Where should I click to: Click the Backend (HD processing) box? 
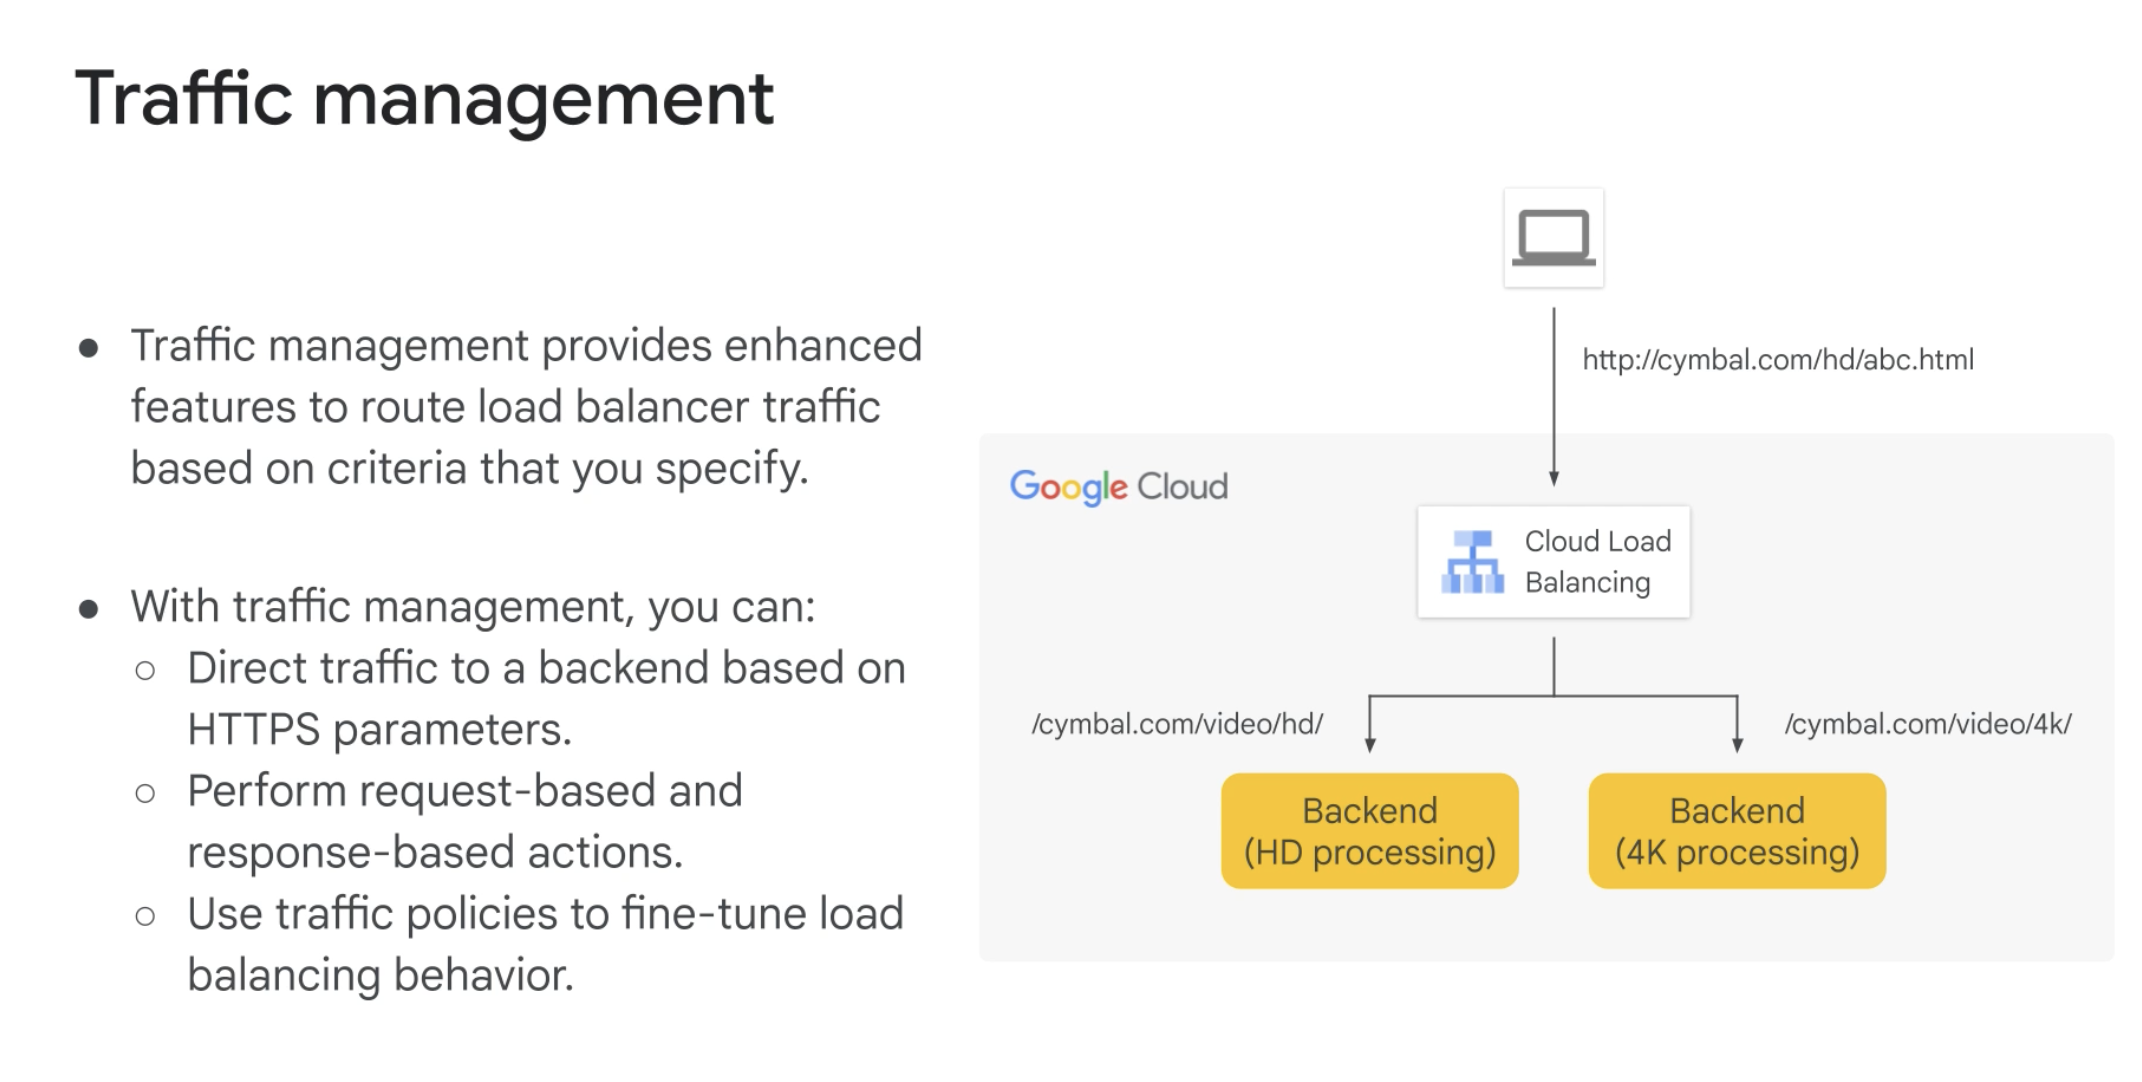click(x=1369, y=831)
